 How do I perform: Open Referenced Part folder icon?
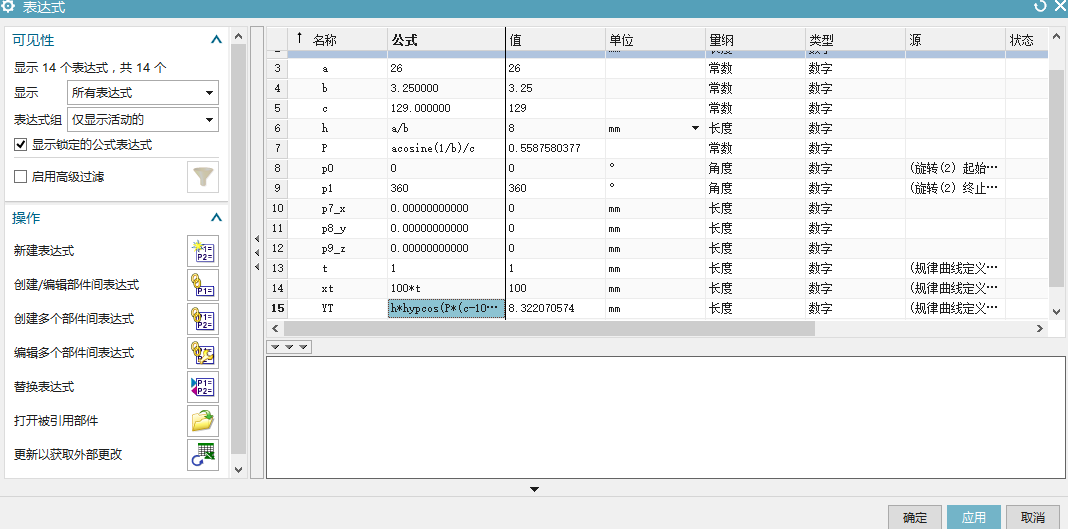coord(203,421)
